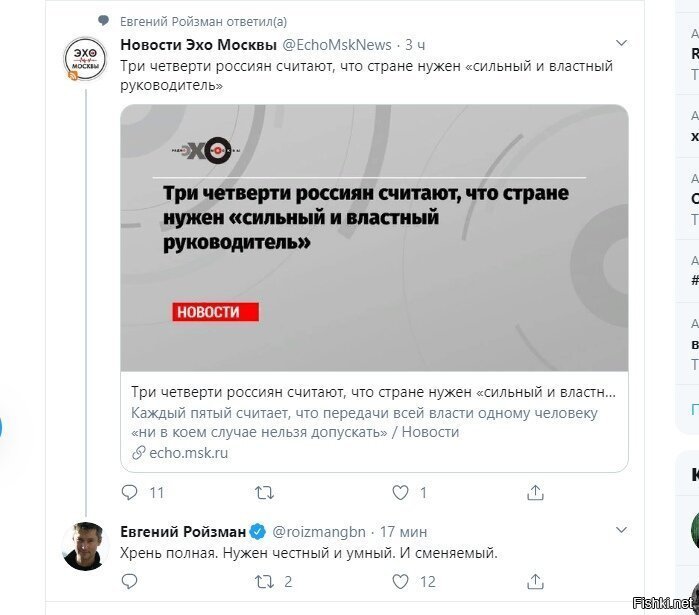
Task: Open Новости Эхо Москвы account name
Action: (198, 45)
